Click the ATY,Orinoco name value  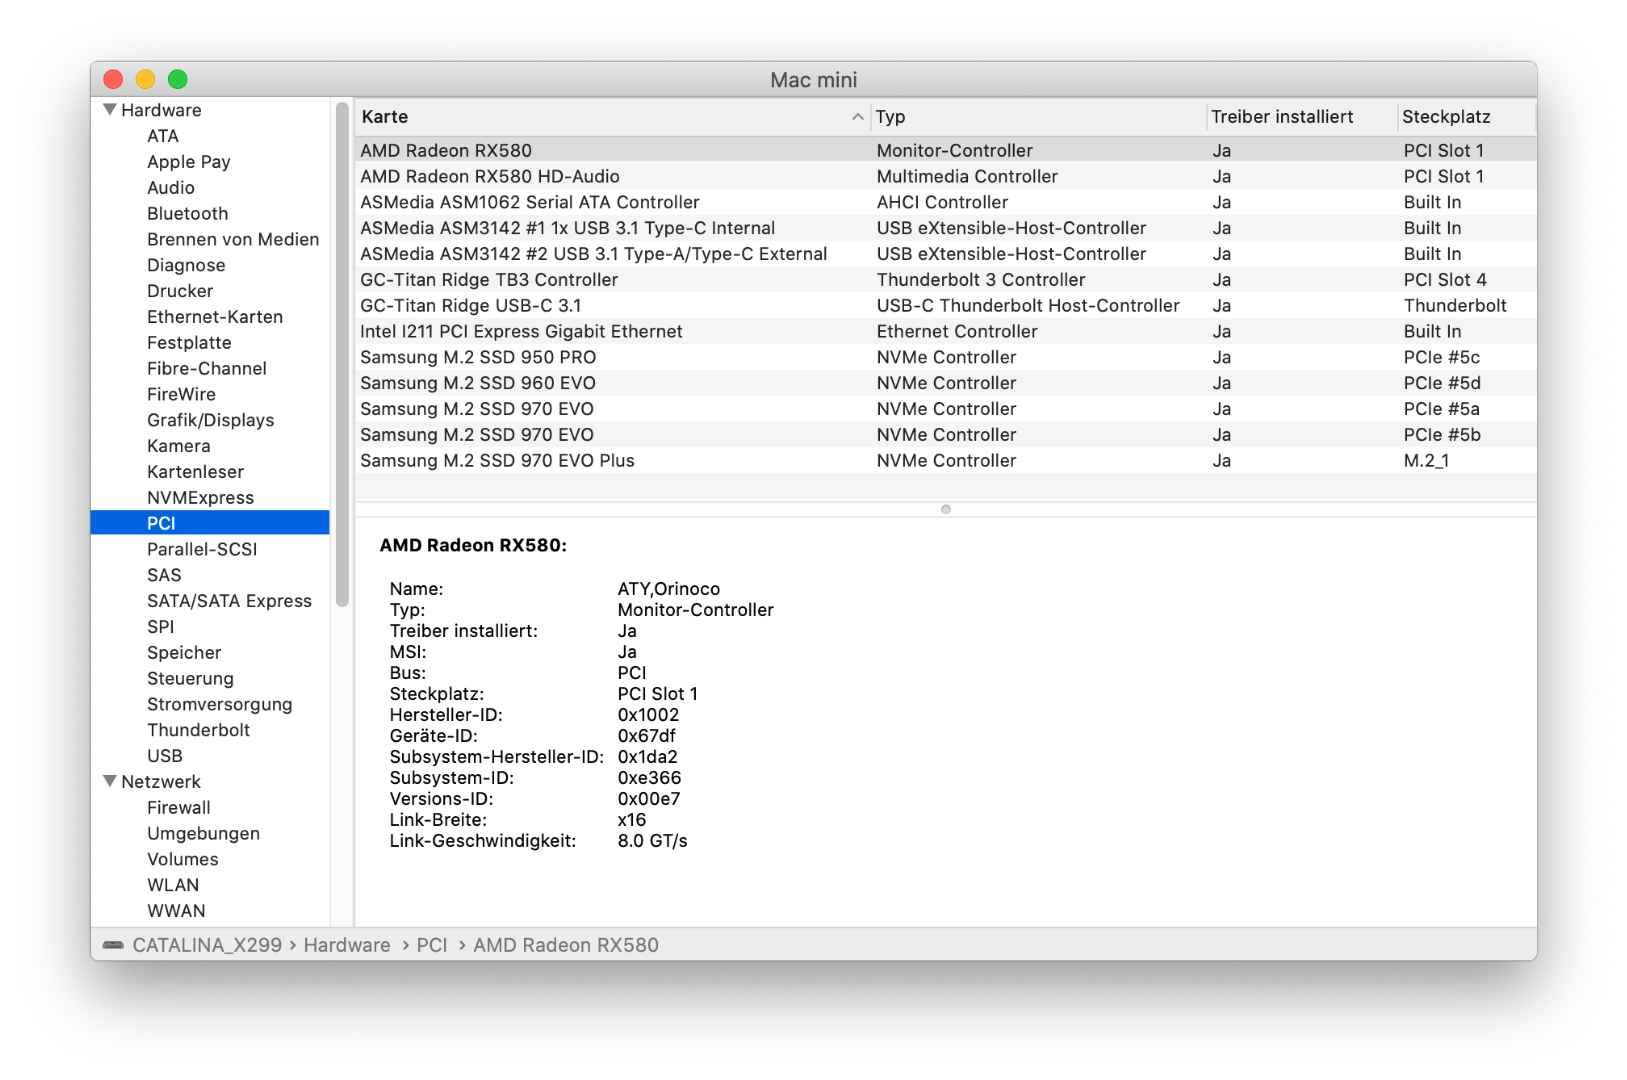click(x=669, y=589)
